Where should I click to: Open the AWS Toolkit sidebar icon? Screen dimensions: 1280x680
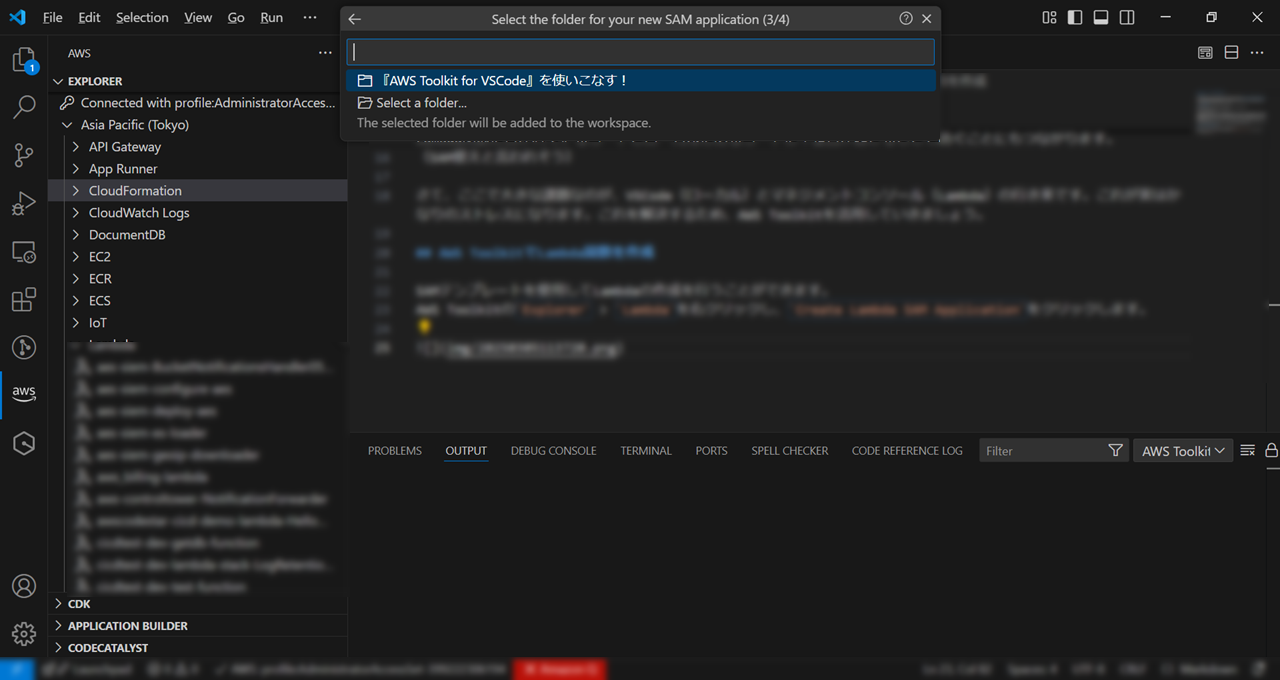pos(23,392)
